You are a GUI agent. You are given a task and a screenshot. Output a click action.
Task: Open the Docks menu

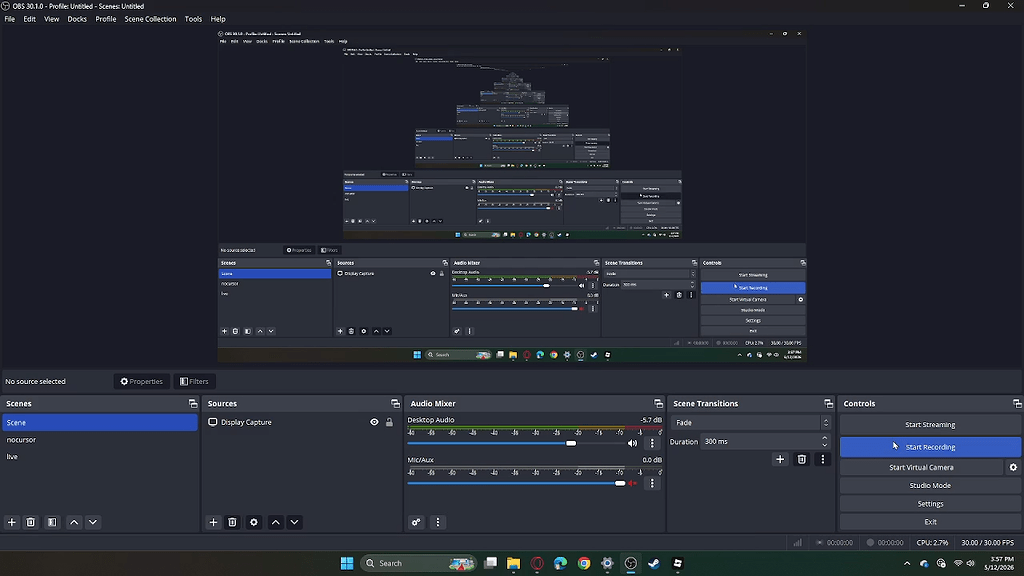[77, 19]
